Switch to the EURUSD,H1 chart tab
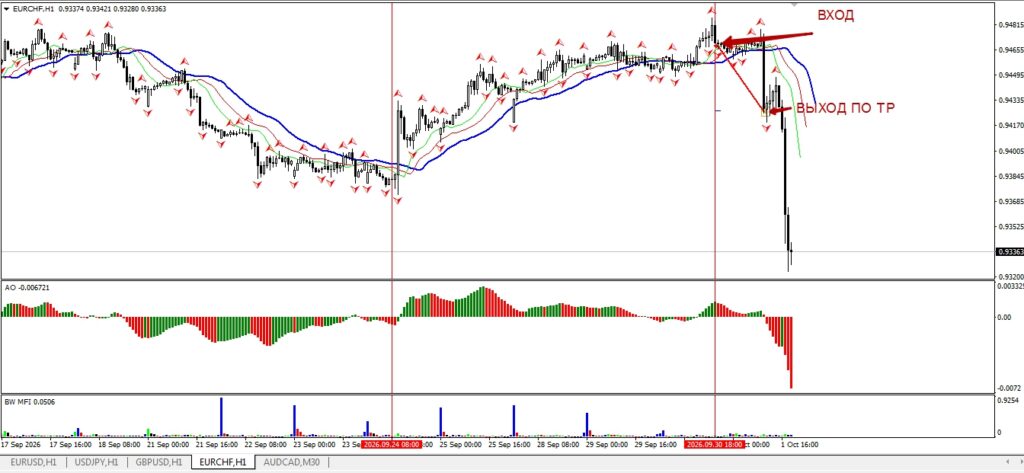This screenshot has width=1024, height=473. (33, 462)
